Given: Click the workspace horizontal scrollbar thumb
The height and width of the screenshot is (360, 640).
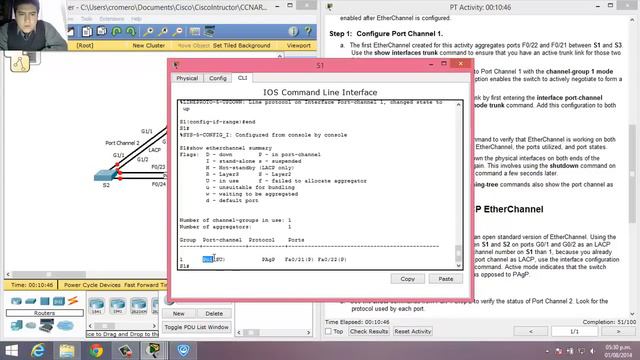Looking at the screenshot, I should (49, 274).
